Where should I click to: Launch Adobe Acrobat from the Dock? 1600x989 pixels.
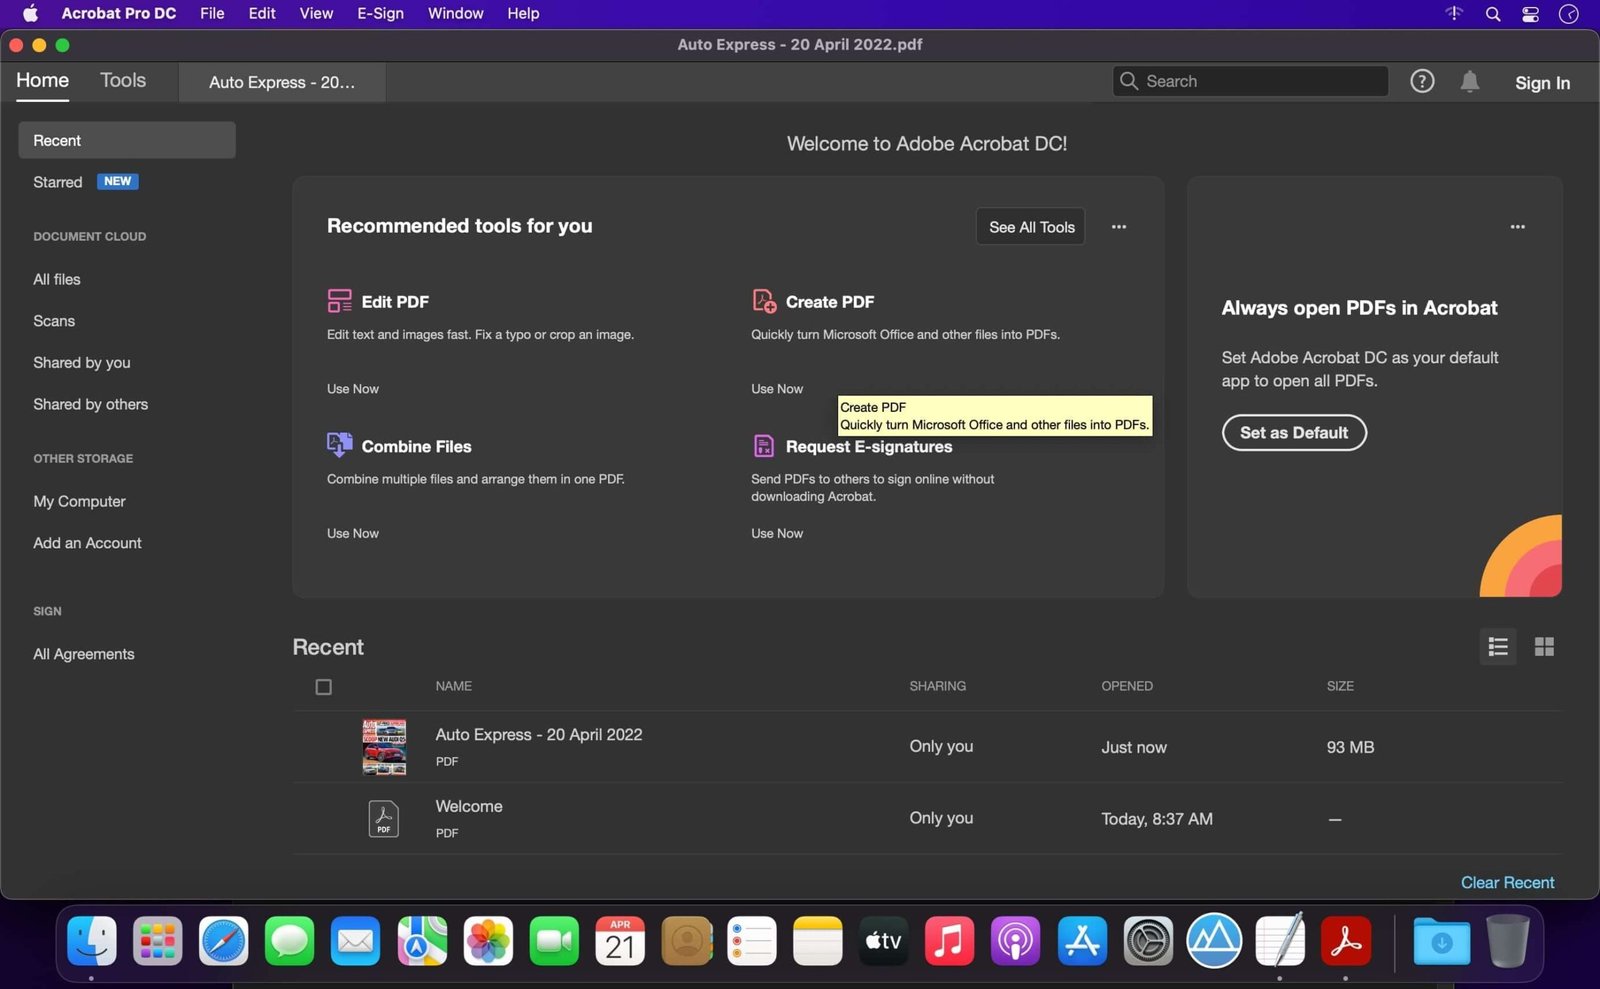(x=1346, y=940)
